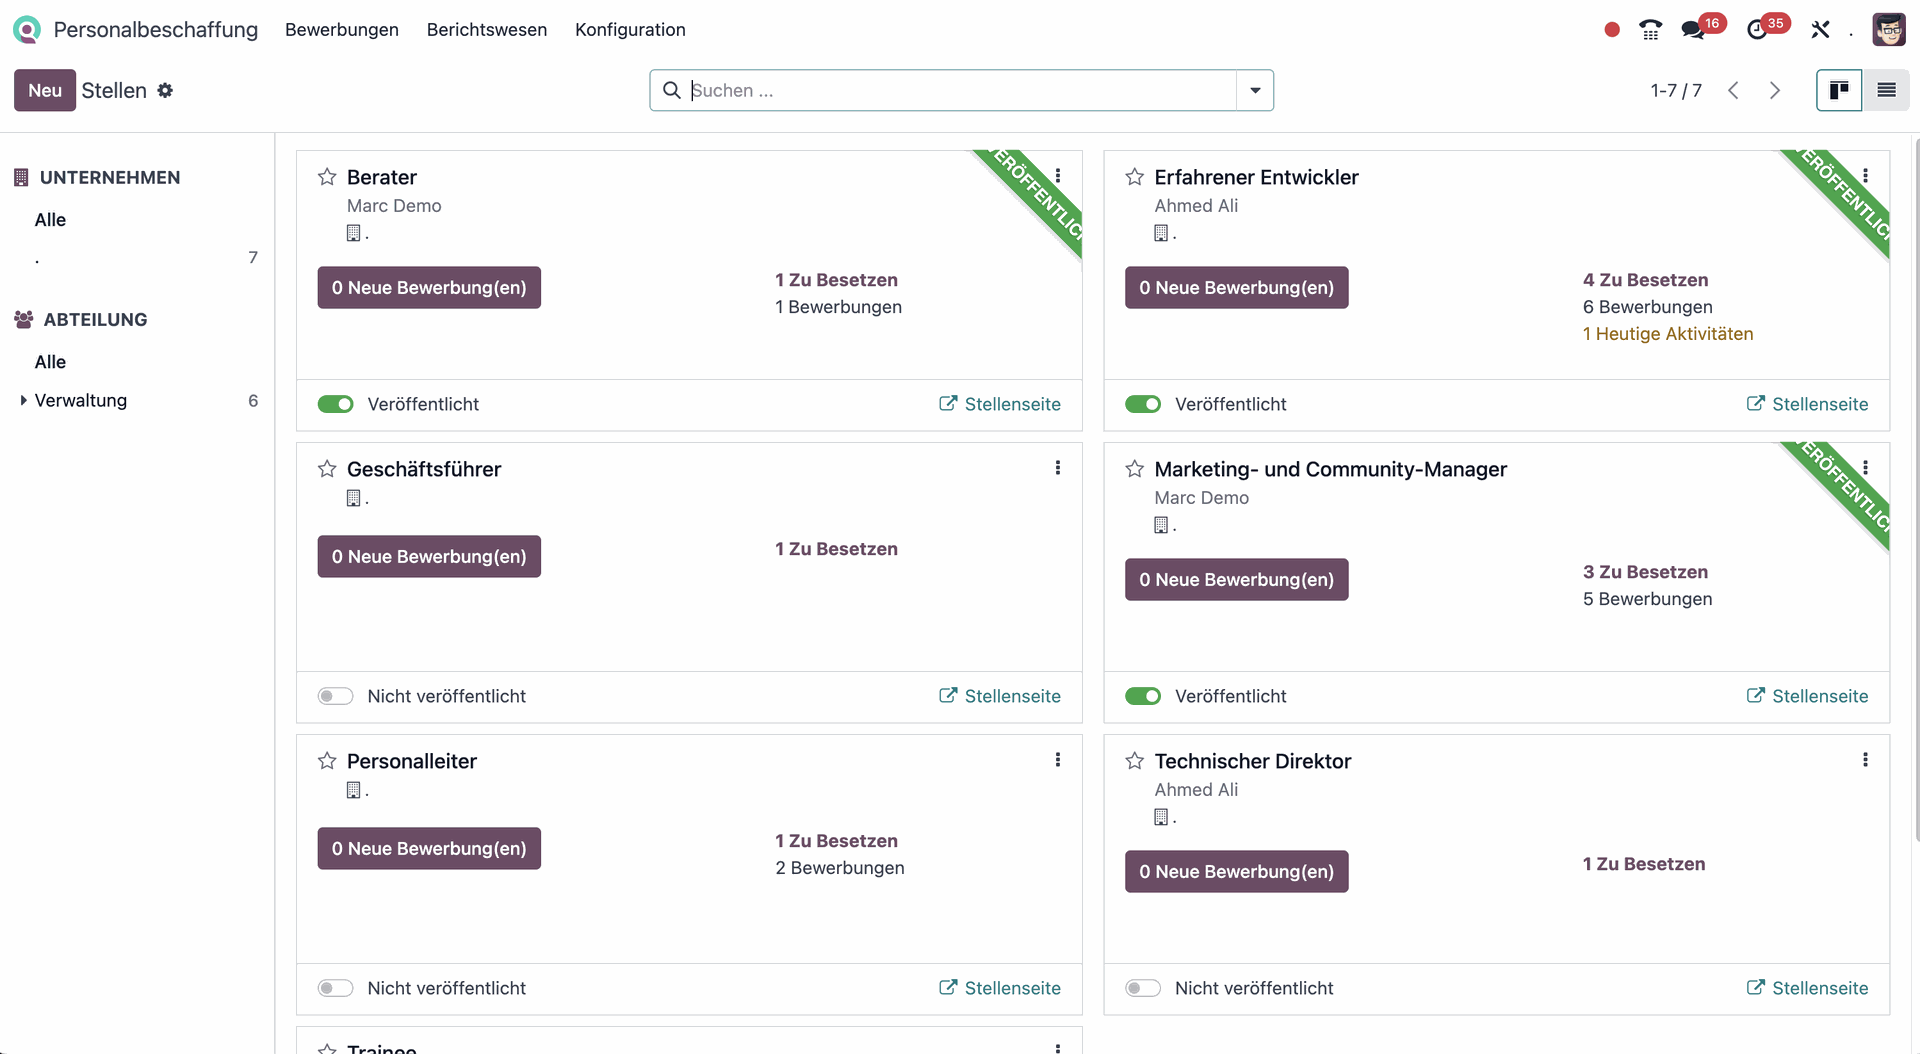Unpublish the Berater job position

(x=336, y=404)
